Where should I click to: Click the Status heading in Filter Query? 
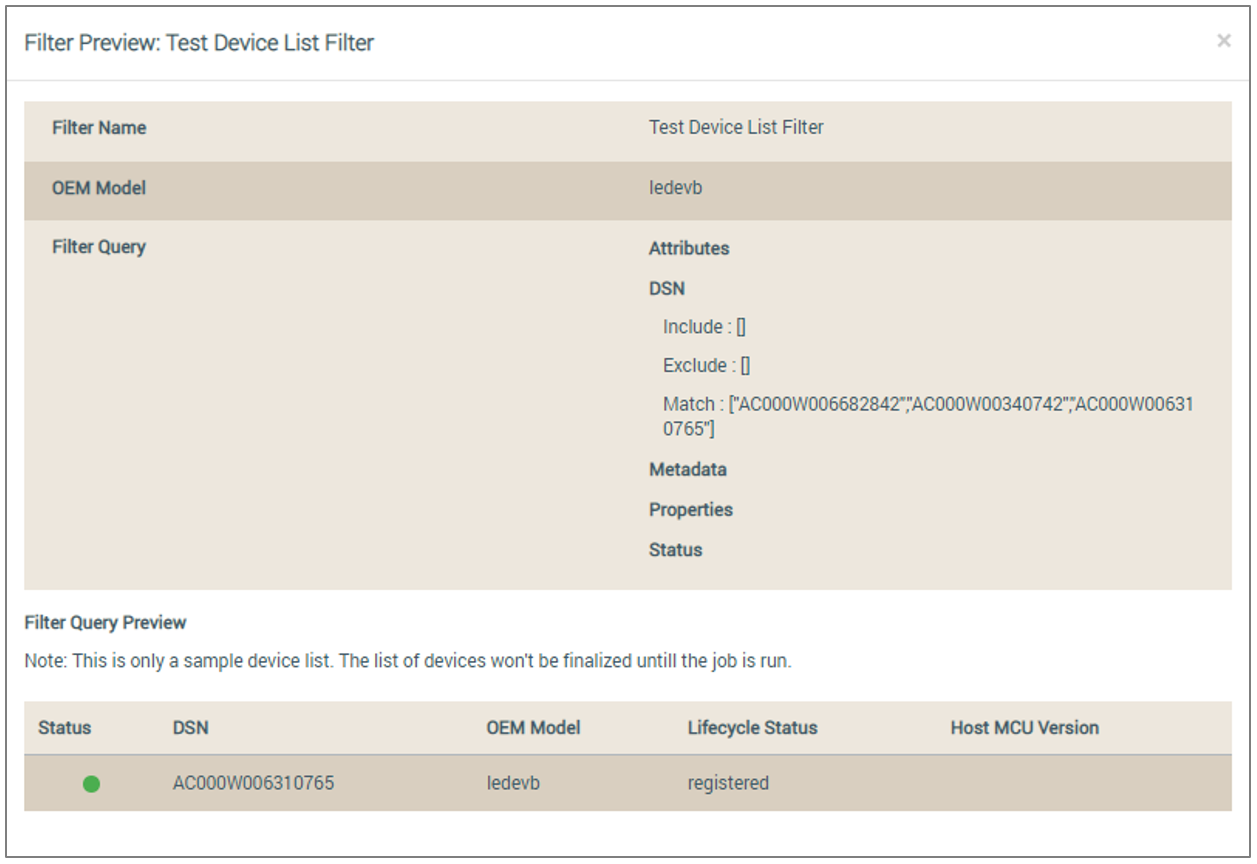click(676, 550)
